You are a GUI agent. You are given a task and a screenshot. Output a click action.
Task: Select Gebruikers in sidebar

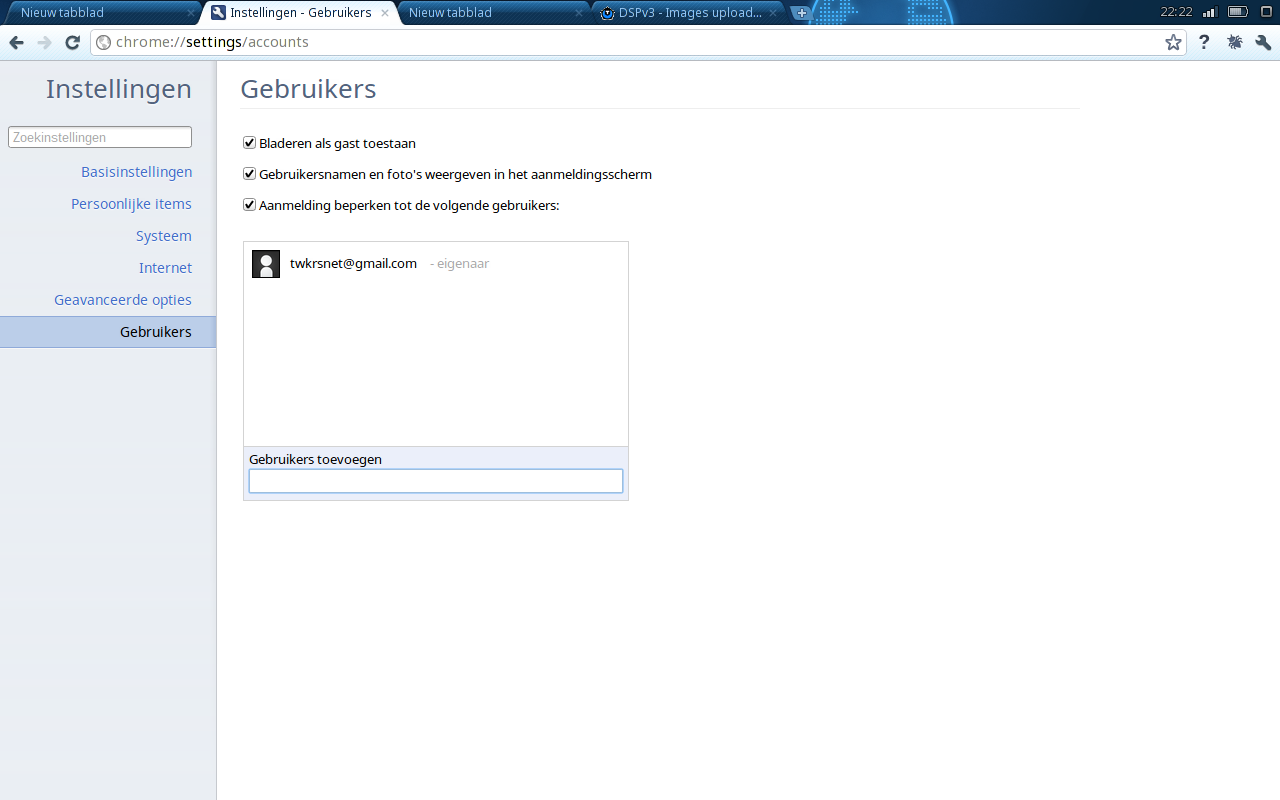pyautogui.click(x=108, y=332)
